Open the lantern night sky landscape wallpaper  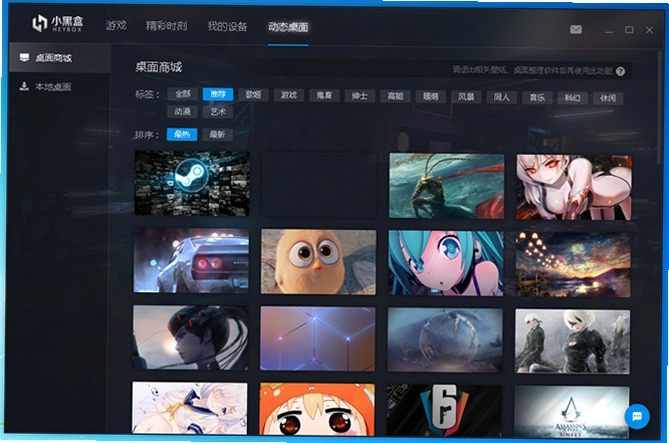pos(573,265)
